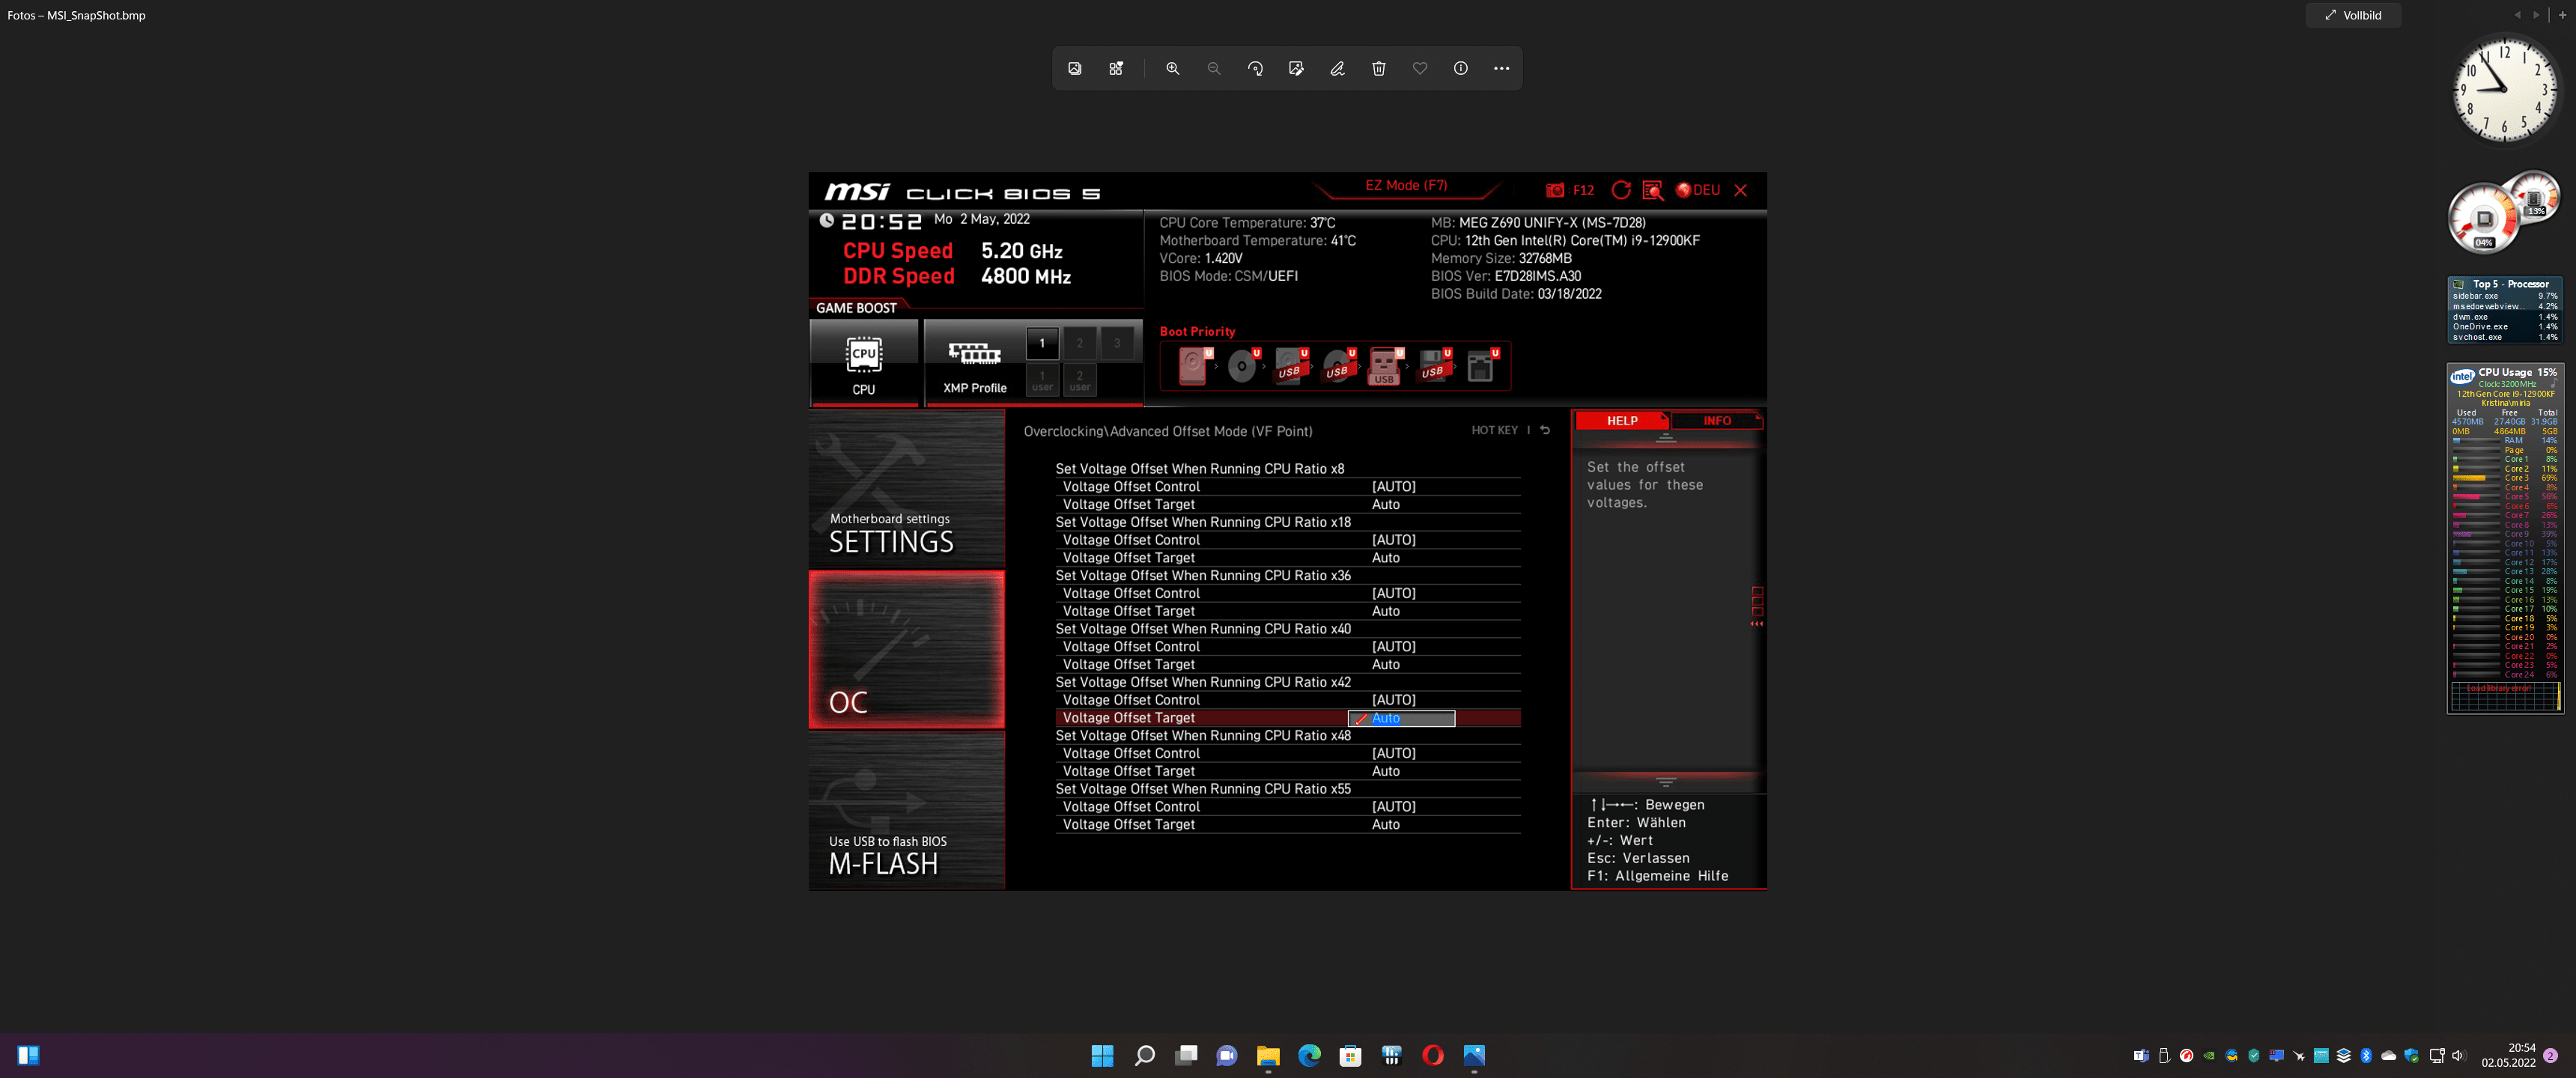This screenshot has width=2576, height=1078.
Task: Open the OC overclocking panel
Action: pyautogui.click(x=906, y=649)
